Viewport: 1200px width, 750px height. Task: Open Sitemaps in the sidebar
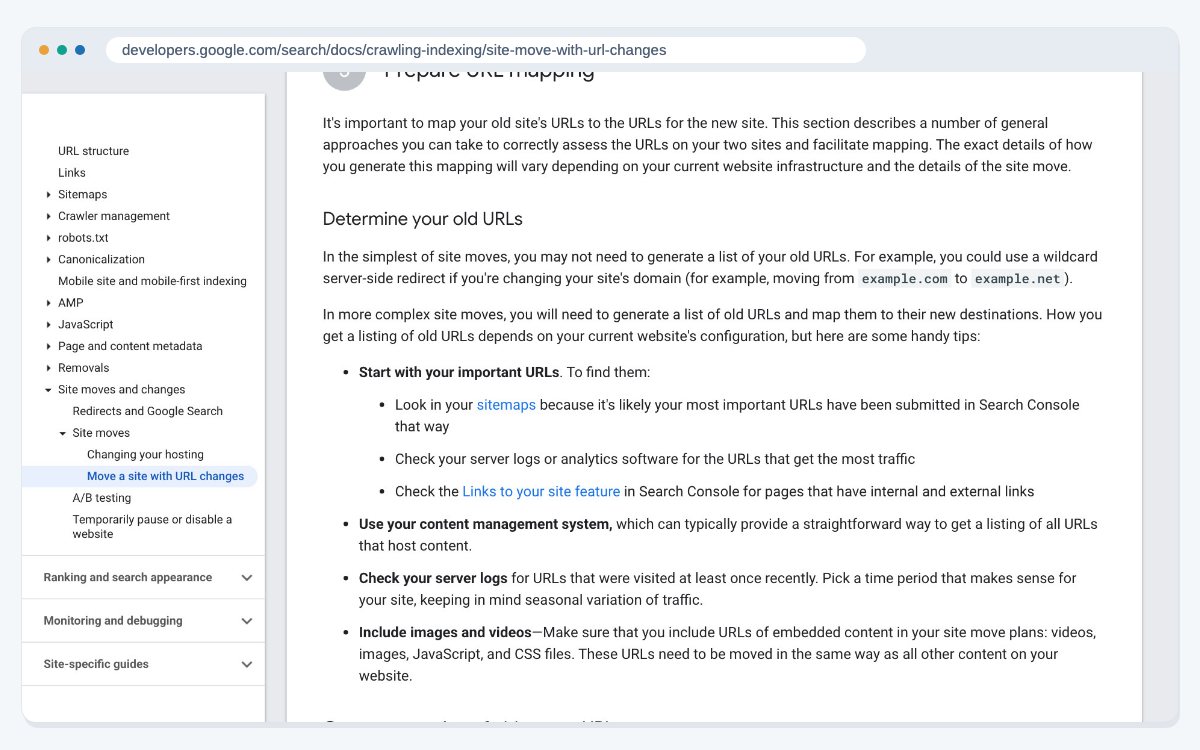click(x=82, y=195)
